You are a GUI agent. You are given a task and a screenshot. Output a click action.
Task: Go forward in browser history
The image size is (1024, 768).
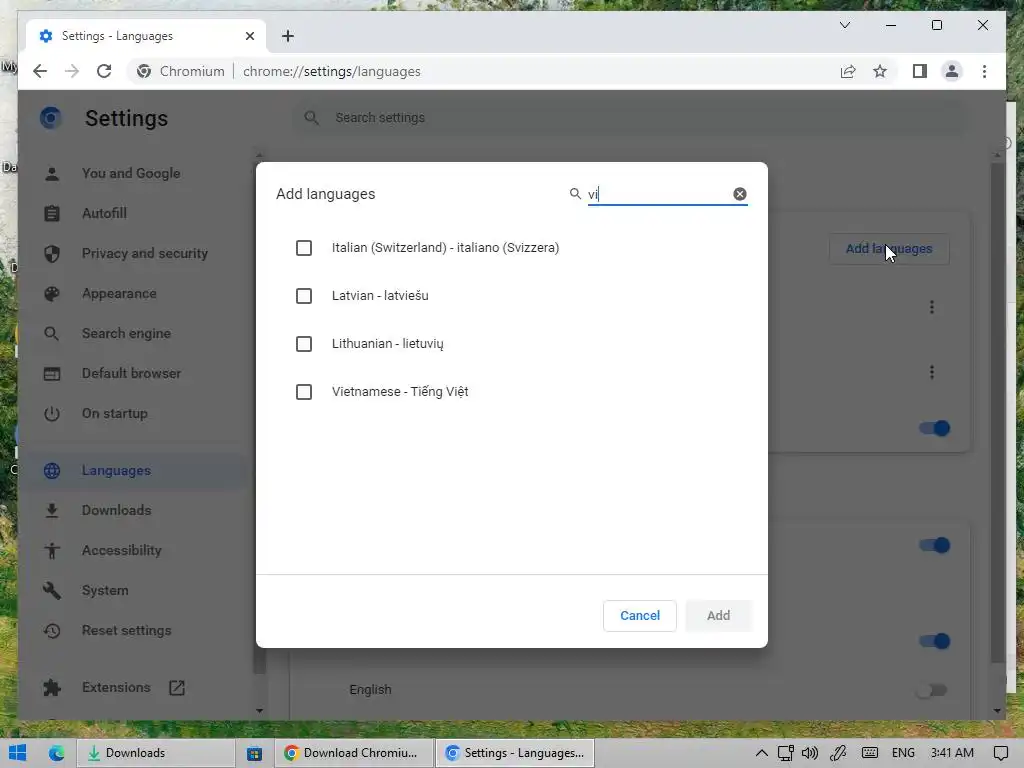pos(72,71)
